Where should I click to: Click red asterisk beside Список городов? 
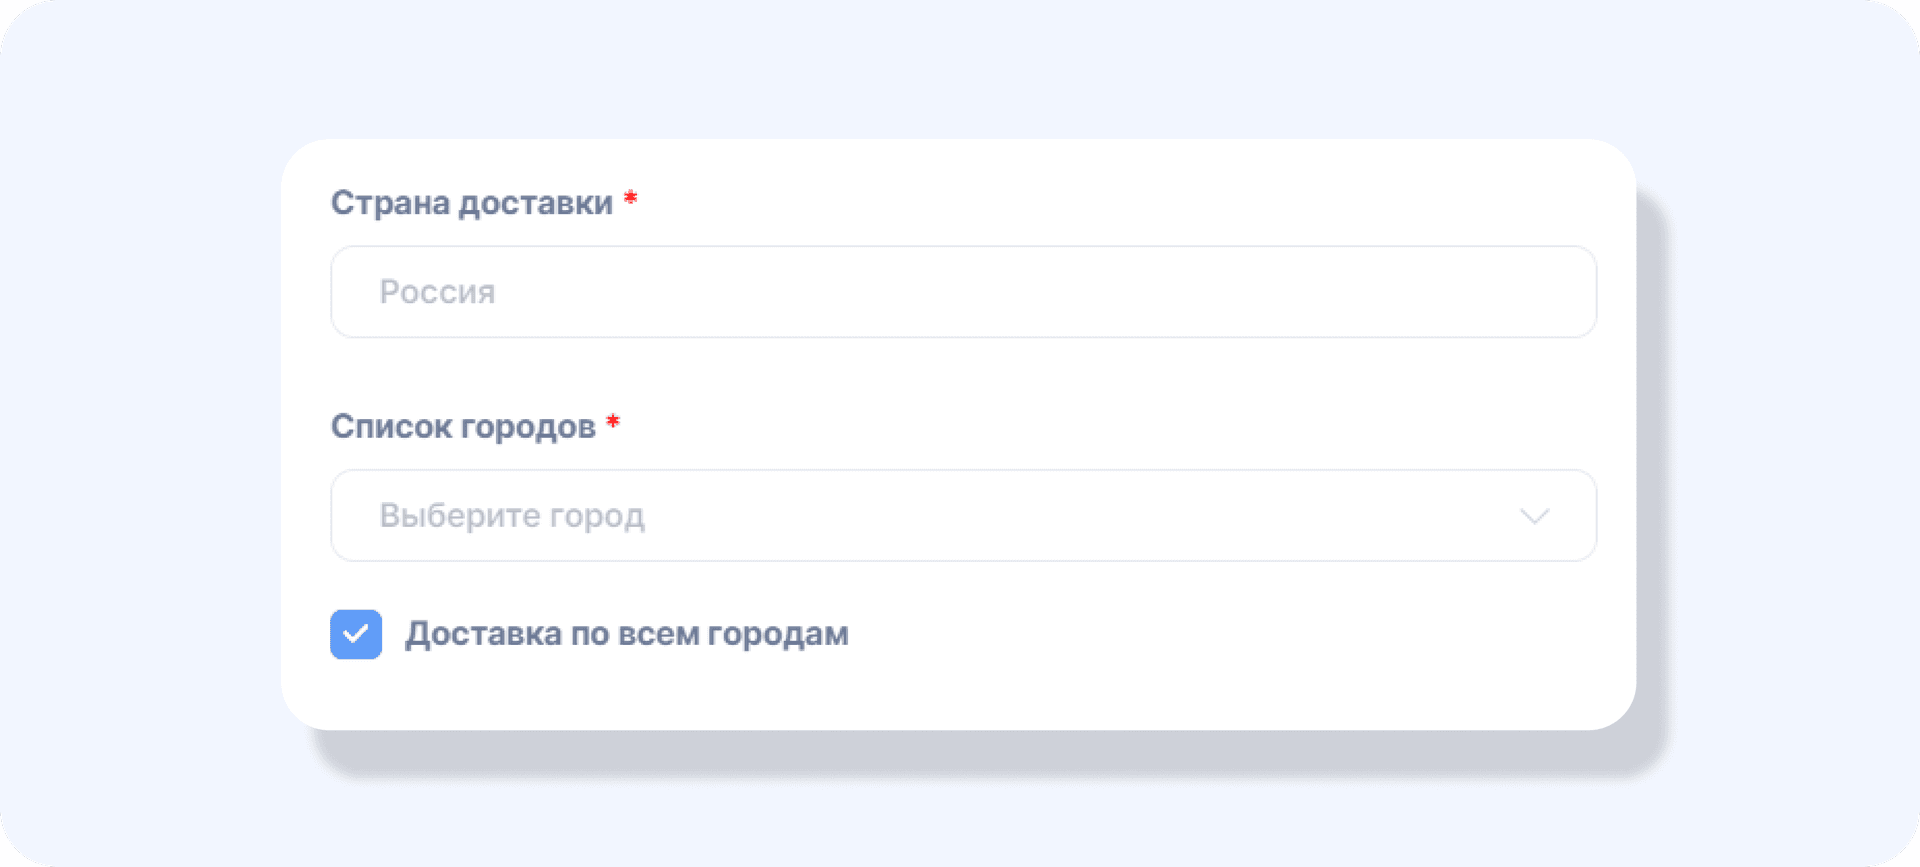pos(613,422)
